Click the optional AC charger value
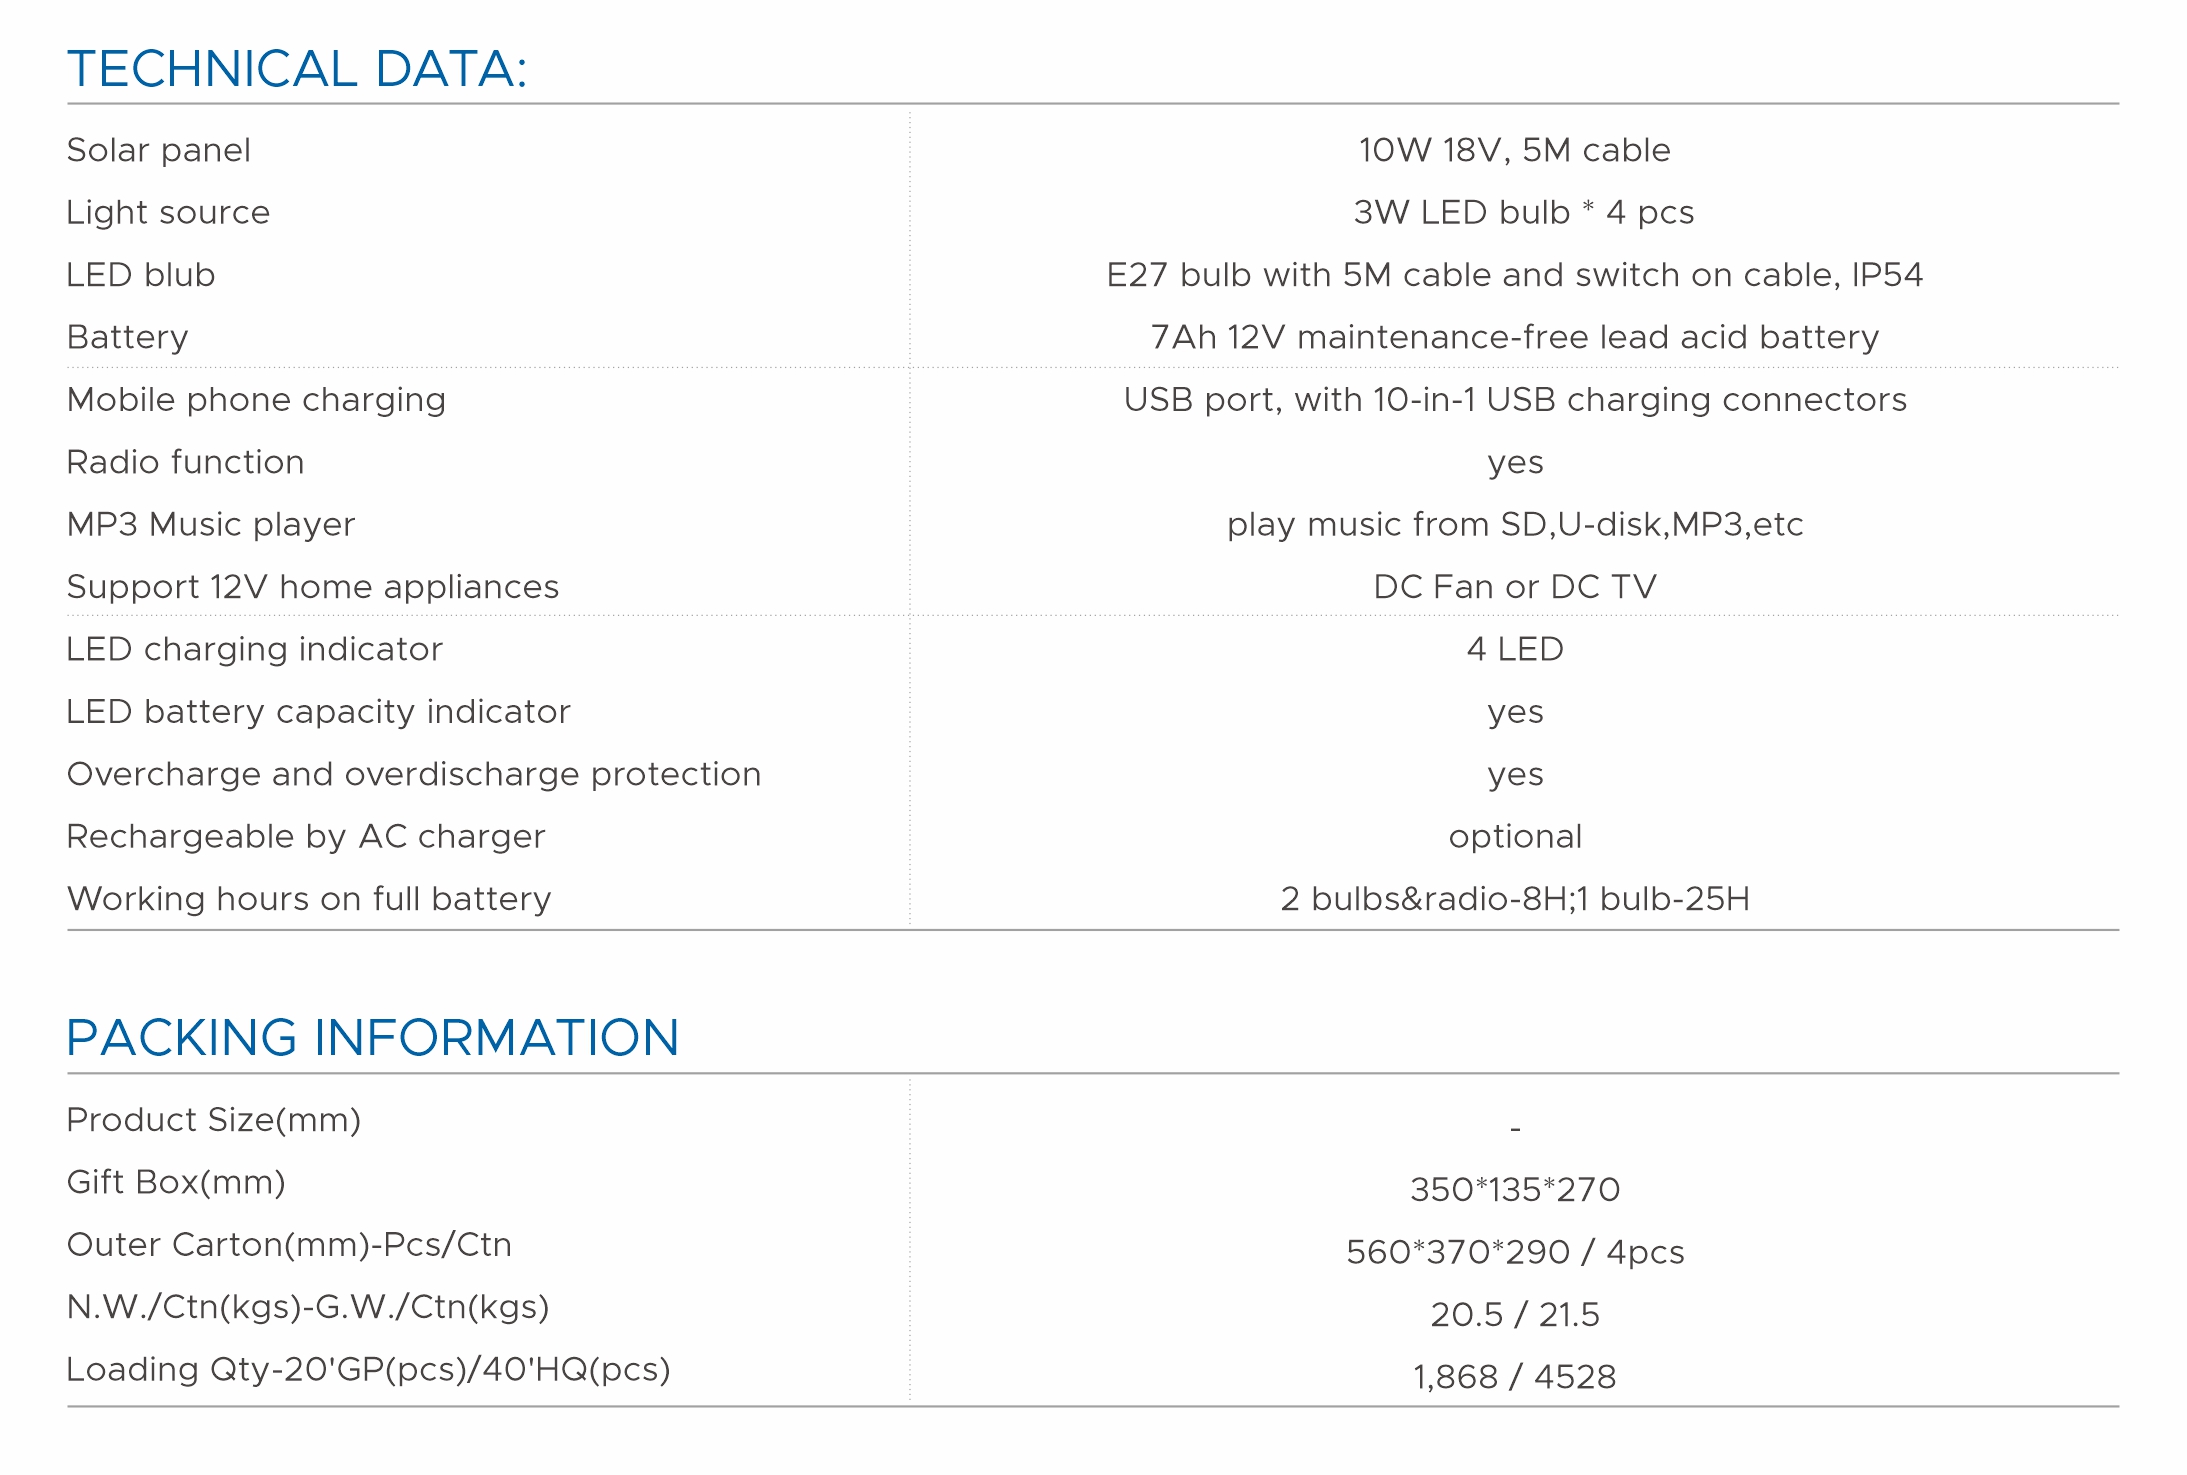Screen dimensions: 2187x1475 (x=1514, y=836)
